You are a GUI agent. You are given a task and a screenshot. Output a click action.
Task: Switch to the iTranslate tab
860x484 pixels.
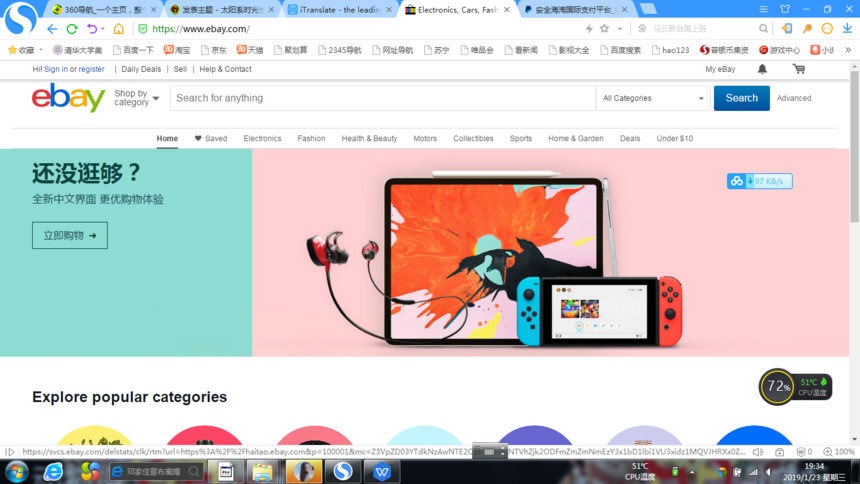point(340,10)
